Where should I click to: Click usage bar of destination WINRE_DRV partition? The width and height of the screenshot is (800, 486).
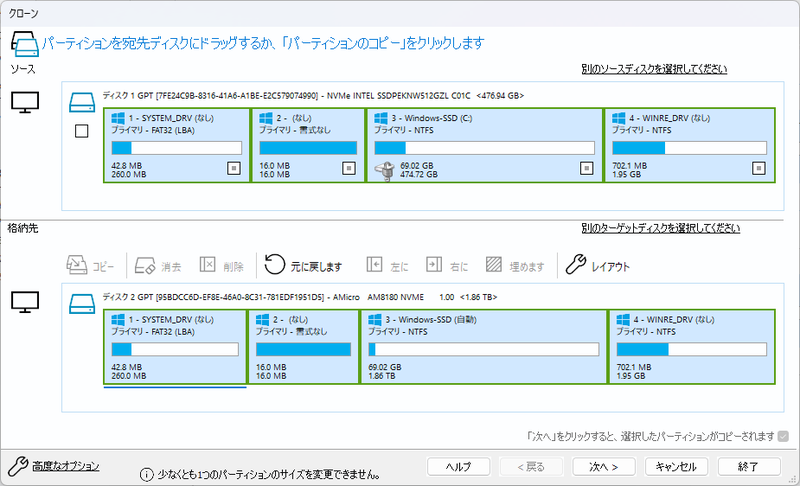(x=691, y=349)
